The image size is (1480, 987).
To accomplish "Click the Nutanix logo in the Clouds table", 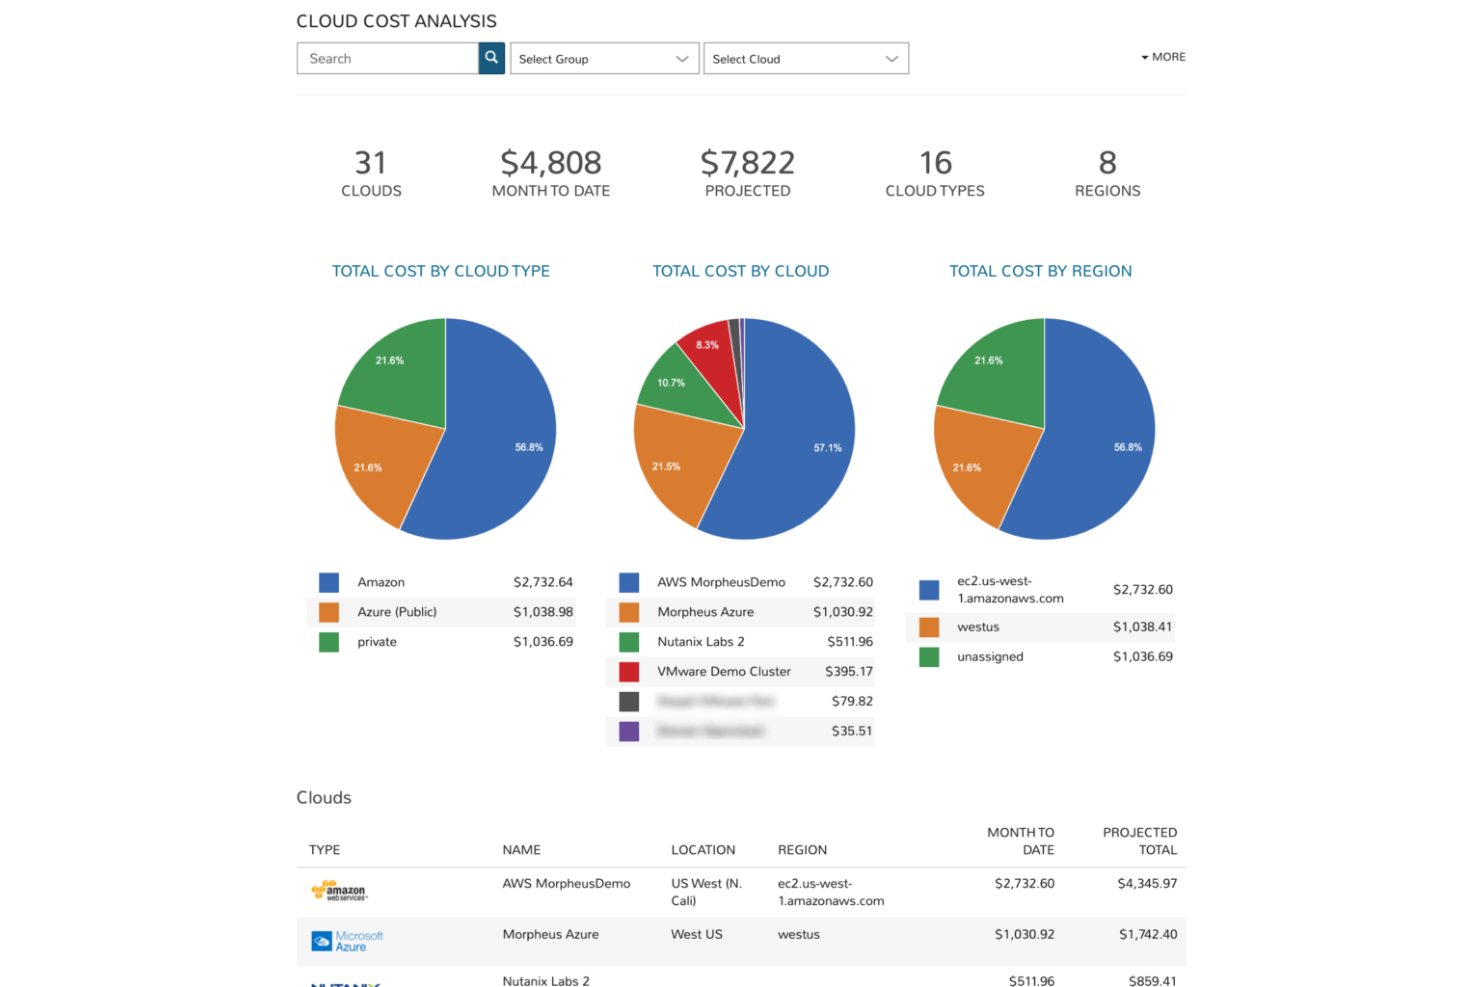I will [x=343, y=983].
